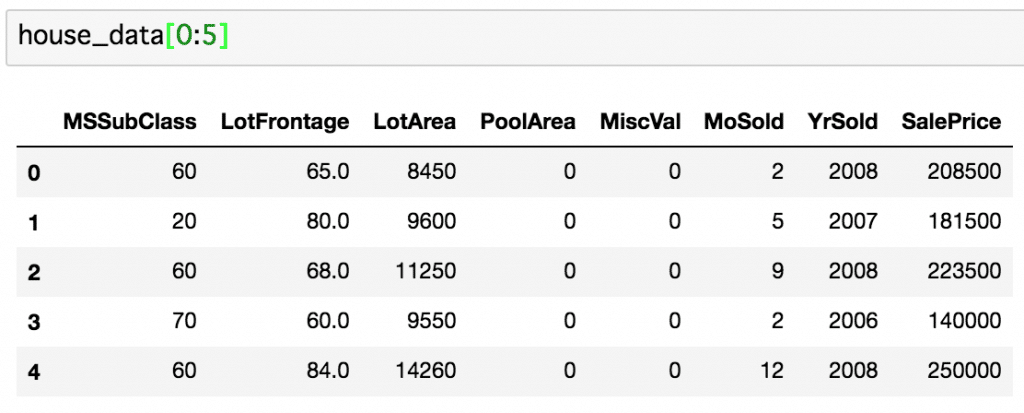Click the SalePrice column header
The width and height of the screenshot is (1024, 413).
(x=951, y=122)
